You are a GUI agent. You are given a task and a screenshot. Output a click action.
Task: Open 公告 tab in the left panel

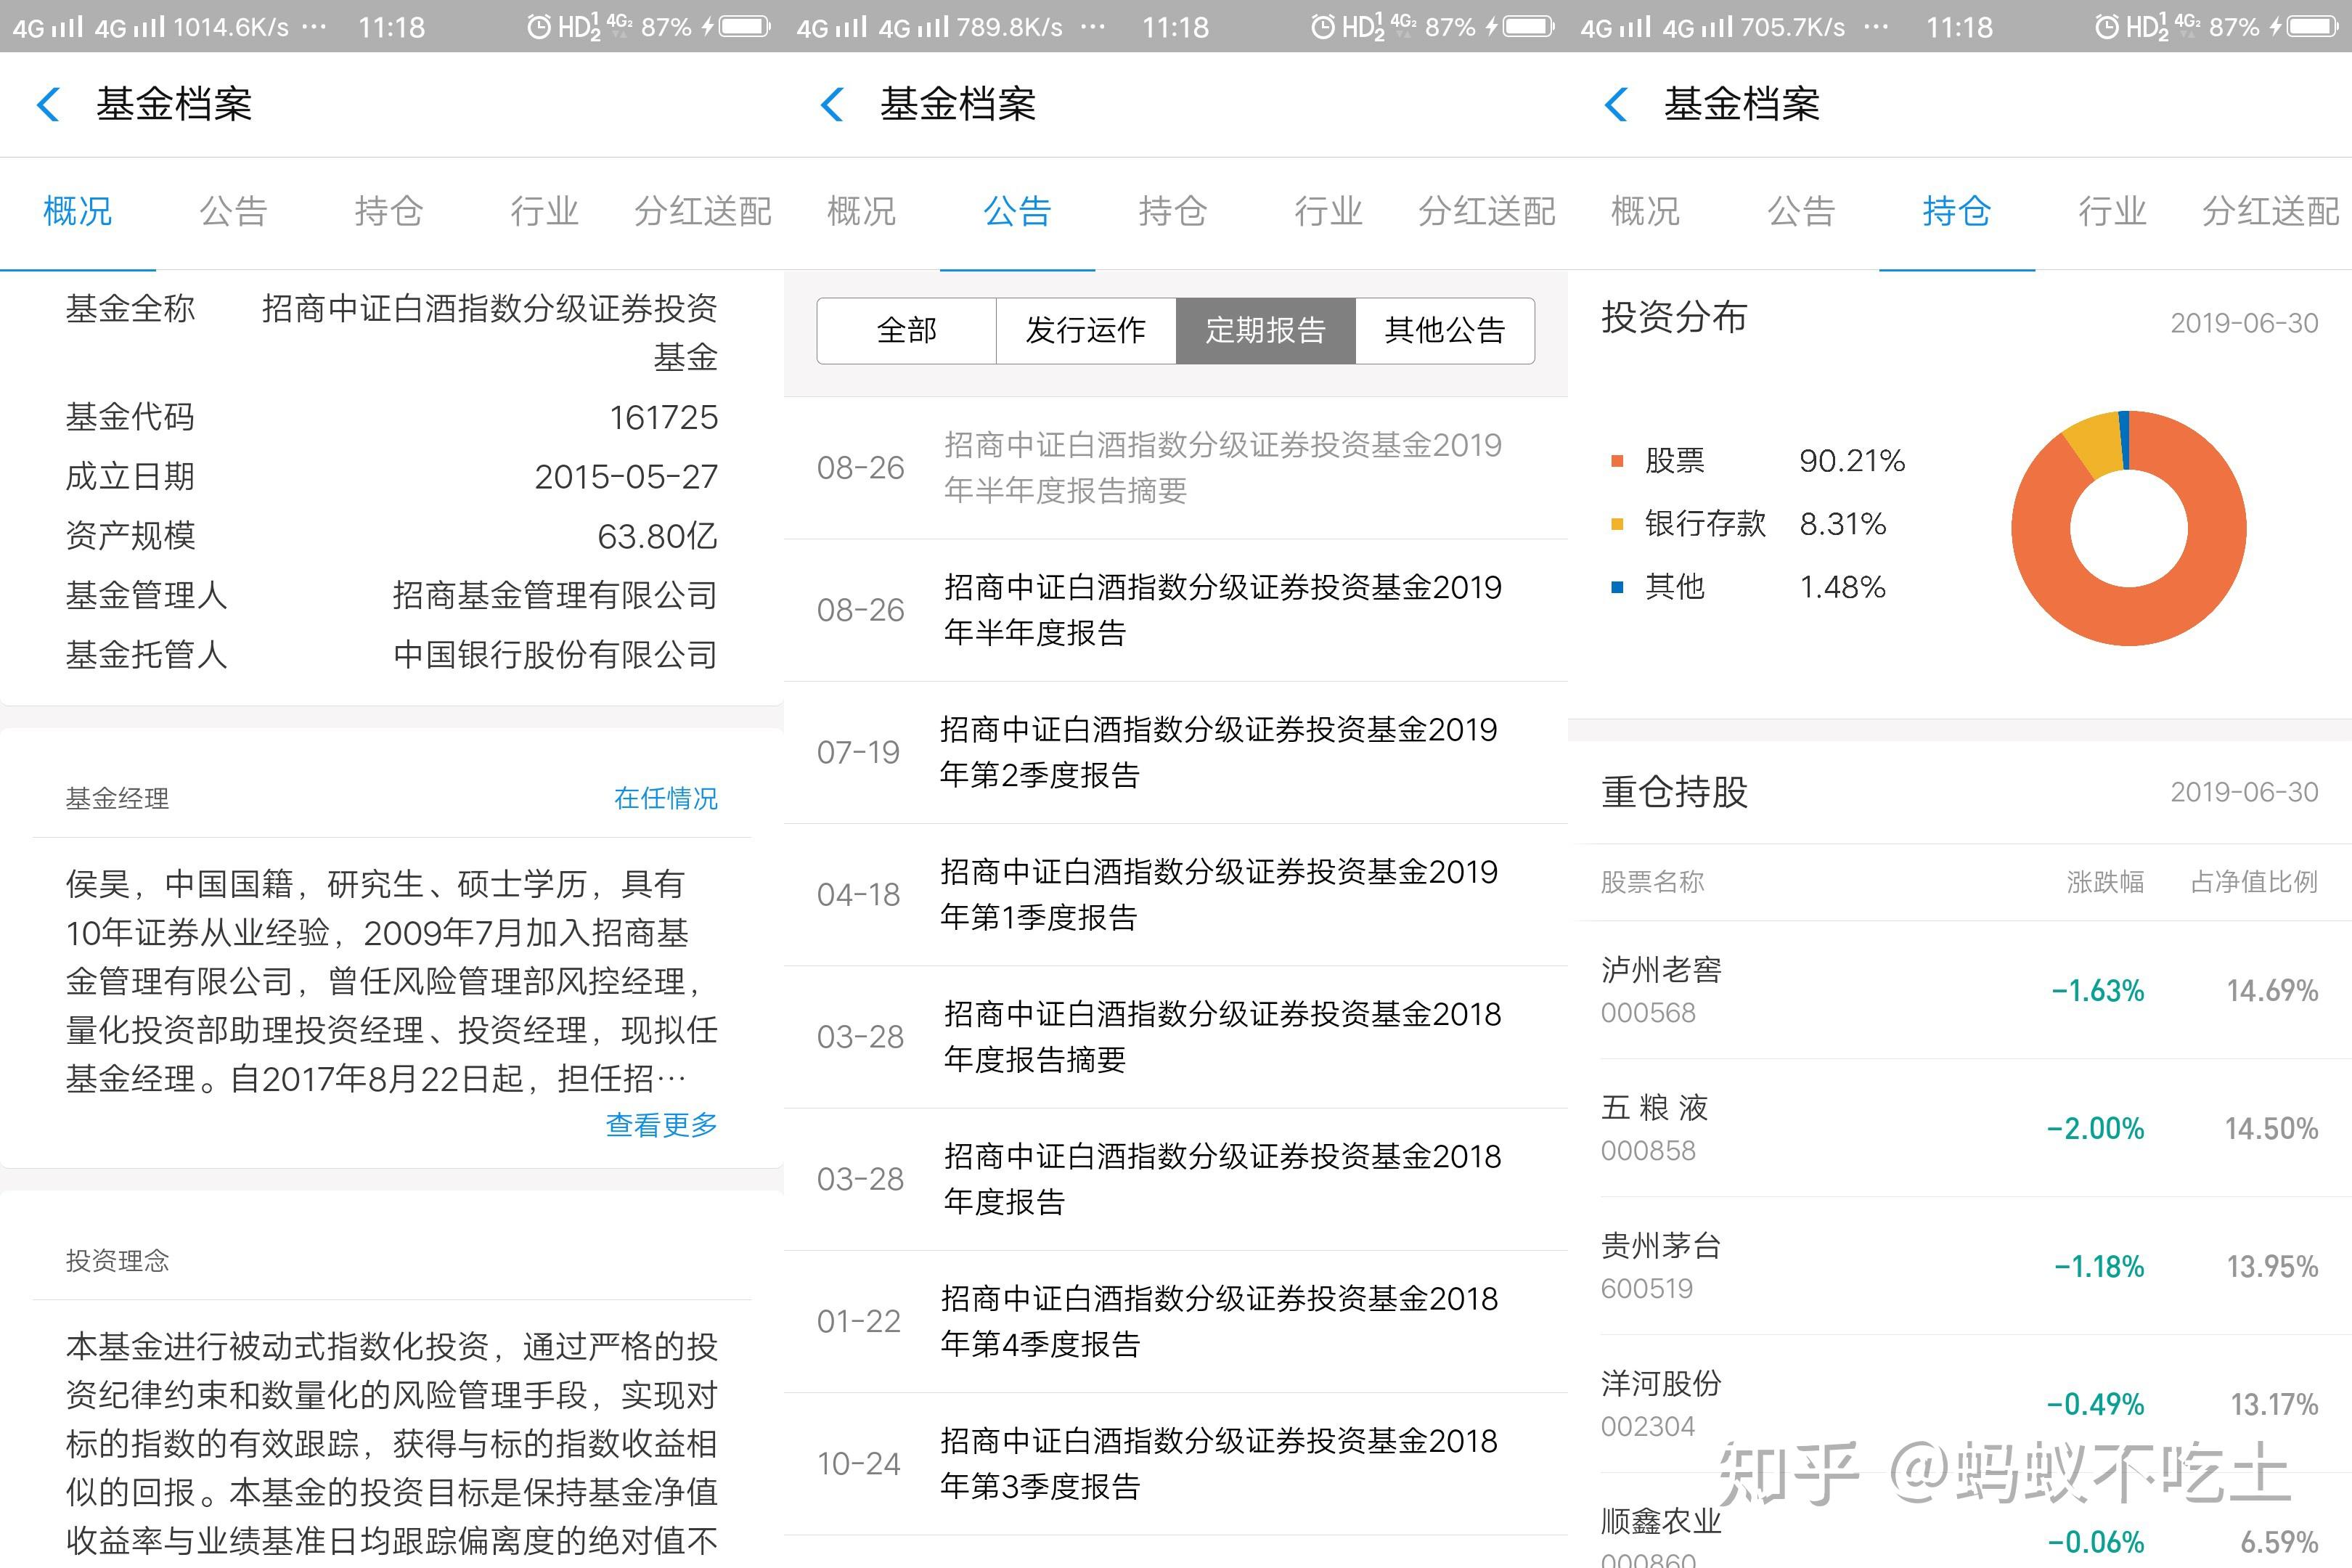point(234,211)
